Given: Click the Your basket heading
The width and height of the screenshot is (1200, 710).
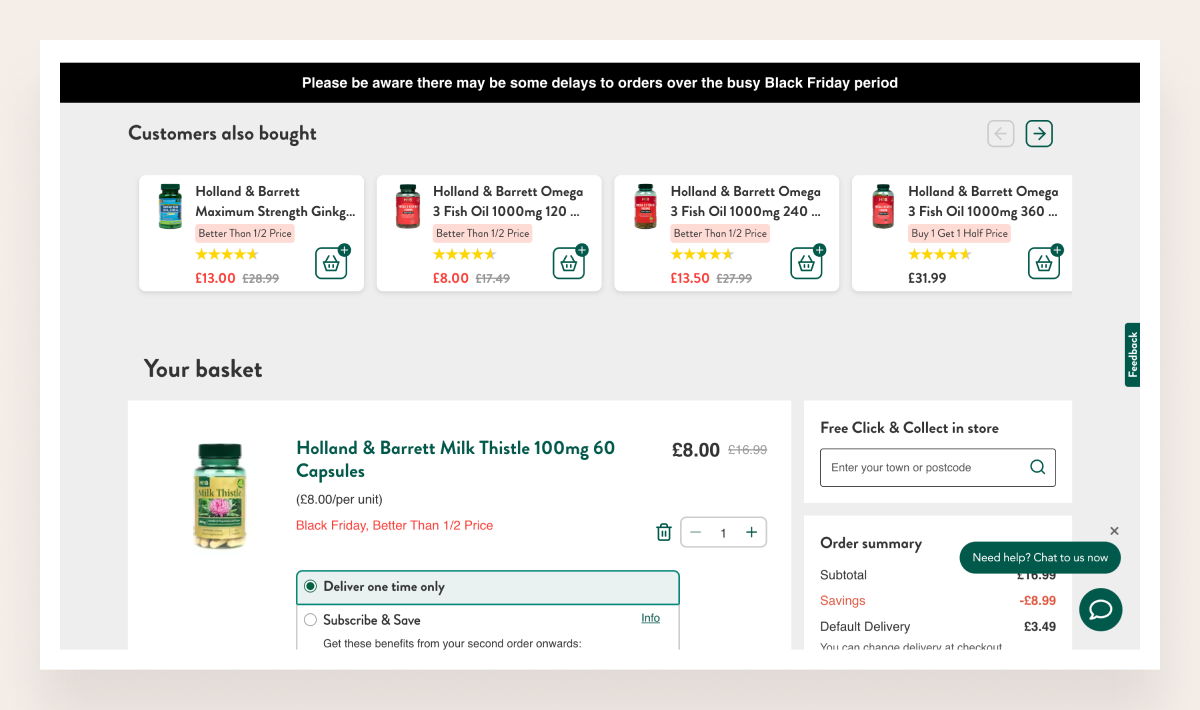Looking at the screenshot, I should click(203, 369).
